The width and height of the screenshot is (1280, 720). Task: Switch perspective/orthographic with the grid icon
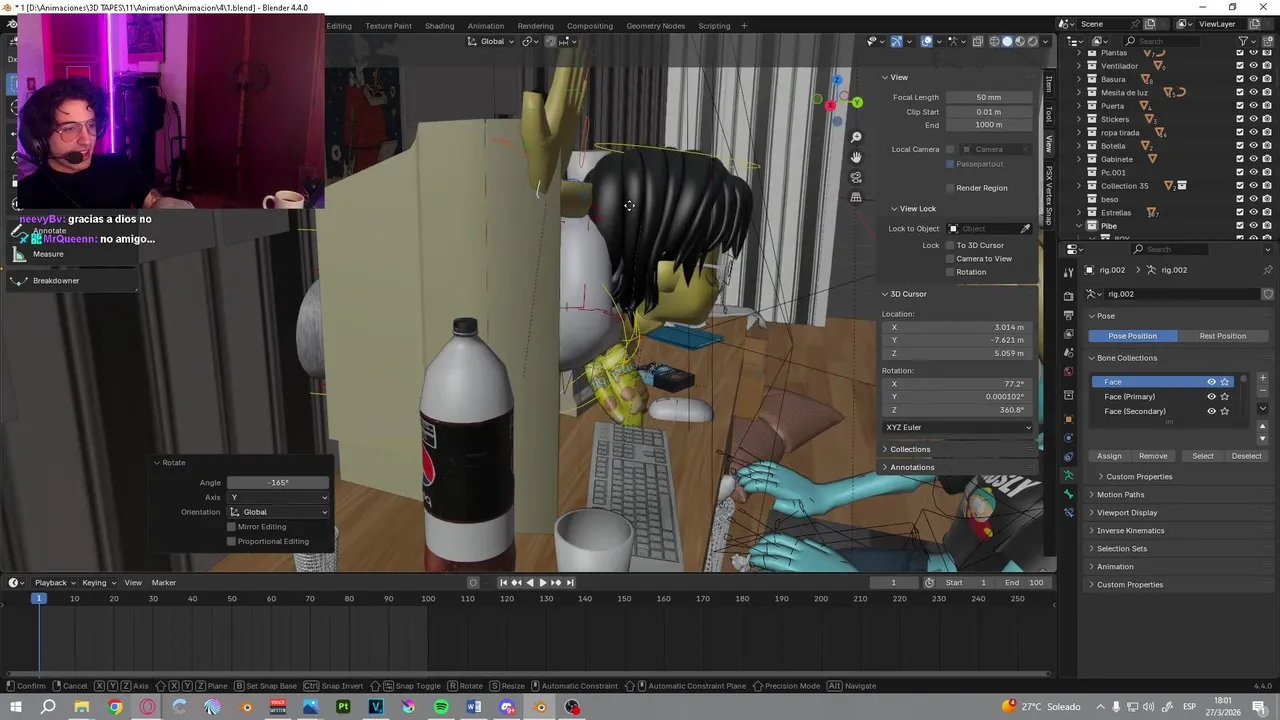pos(856,197)
